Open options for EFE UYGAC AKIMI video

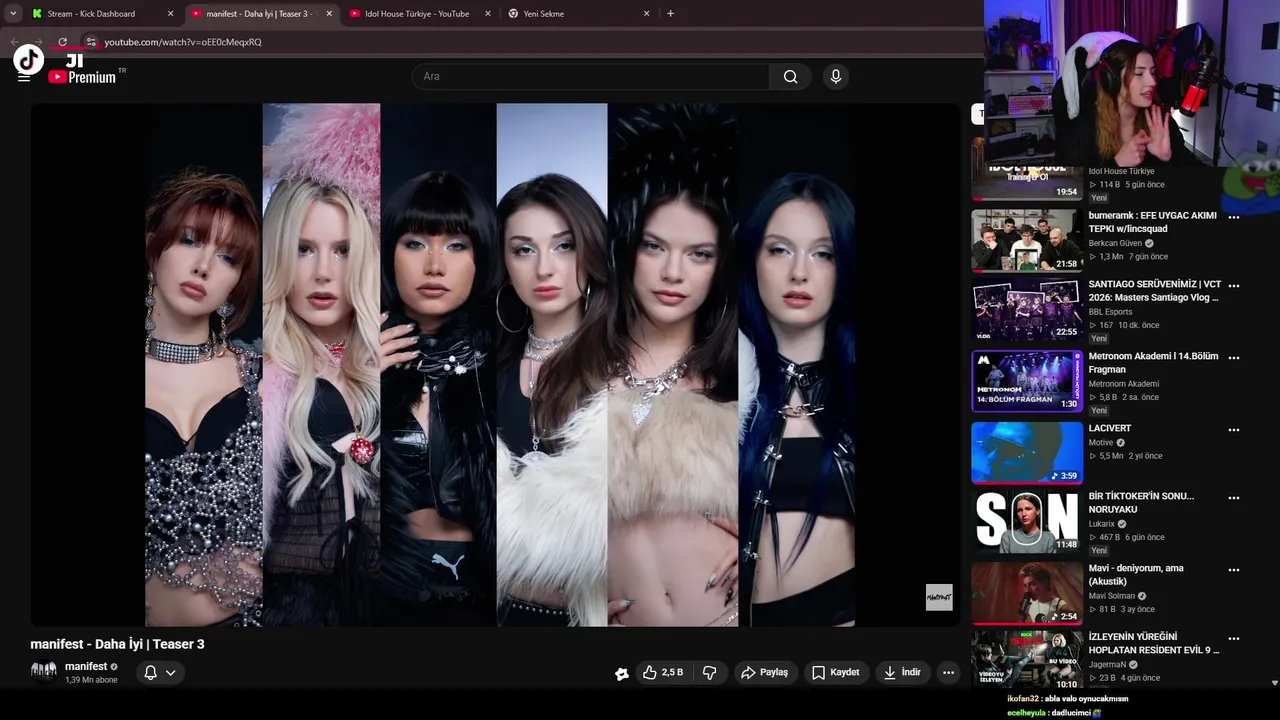1233,217
